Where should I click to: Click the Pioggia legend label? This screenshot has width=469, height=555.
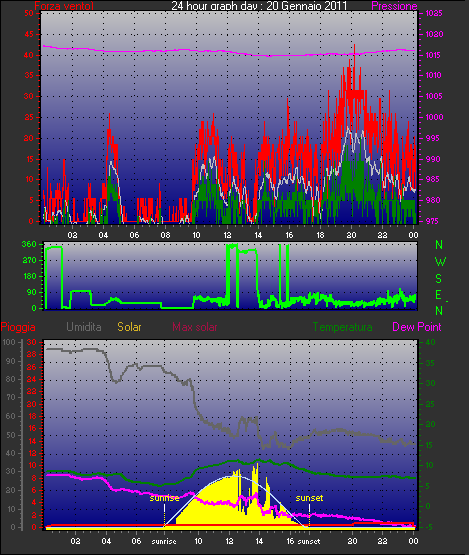click(18, 327)
